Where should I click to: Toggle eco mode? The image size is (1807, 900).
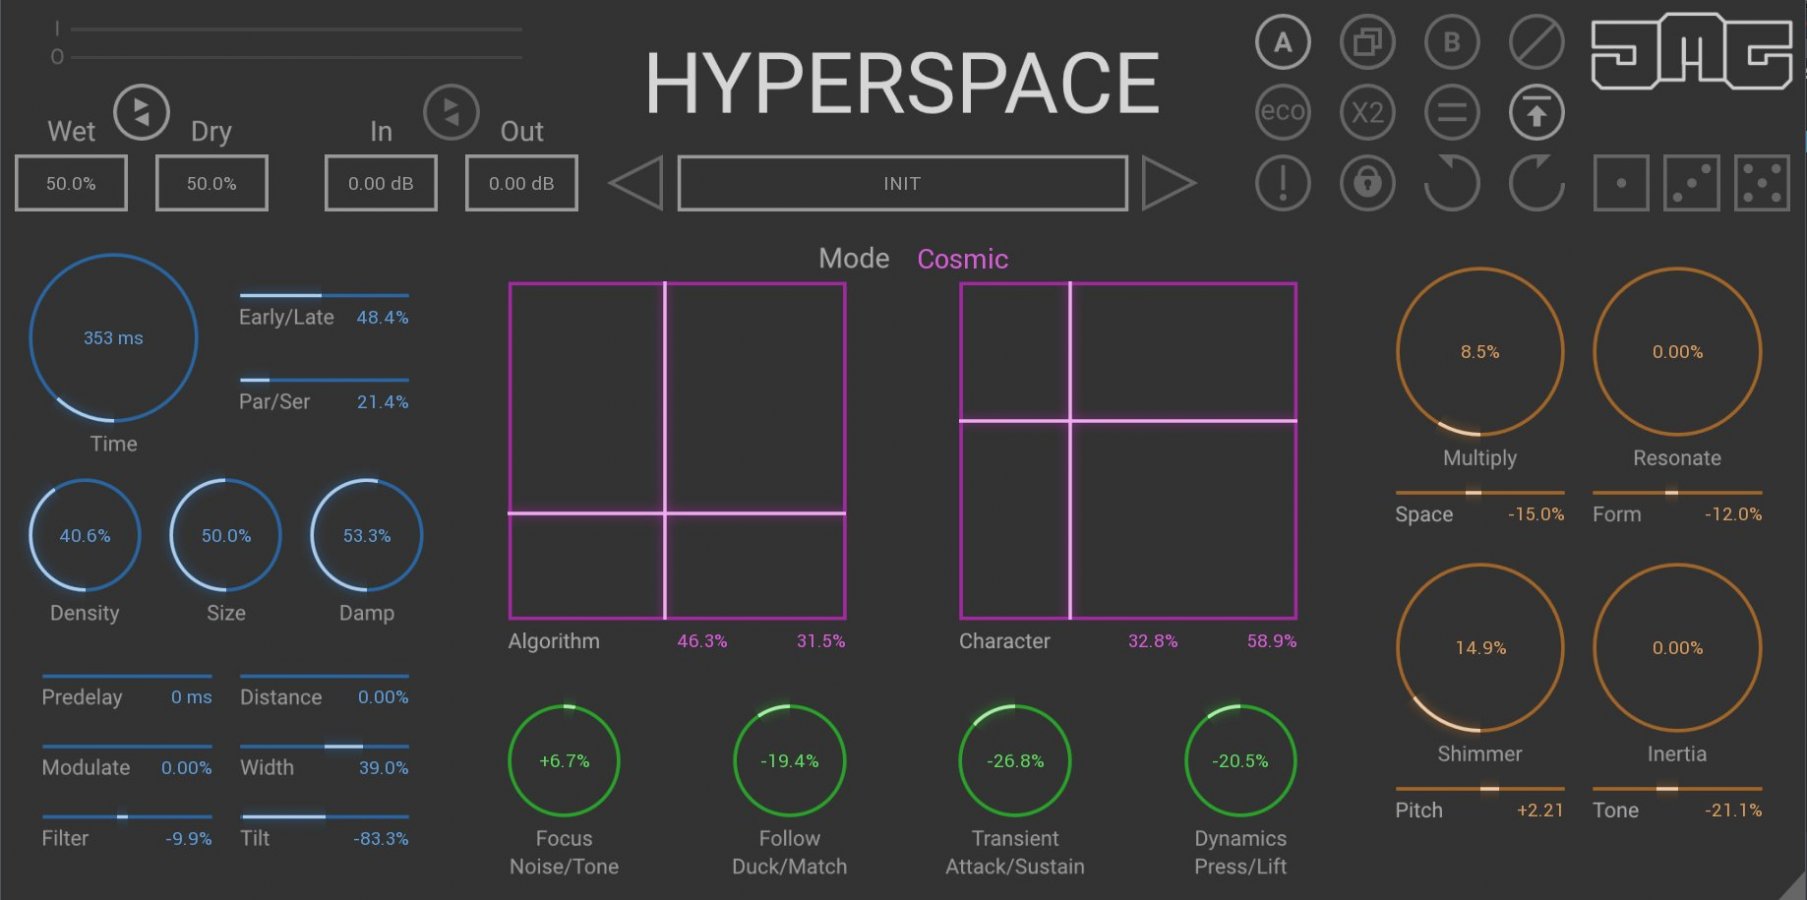[1282, 113]
